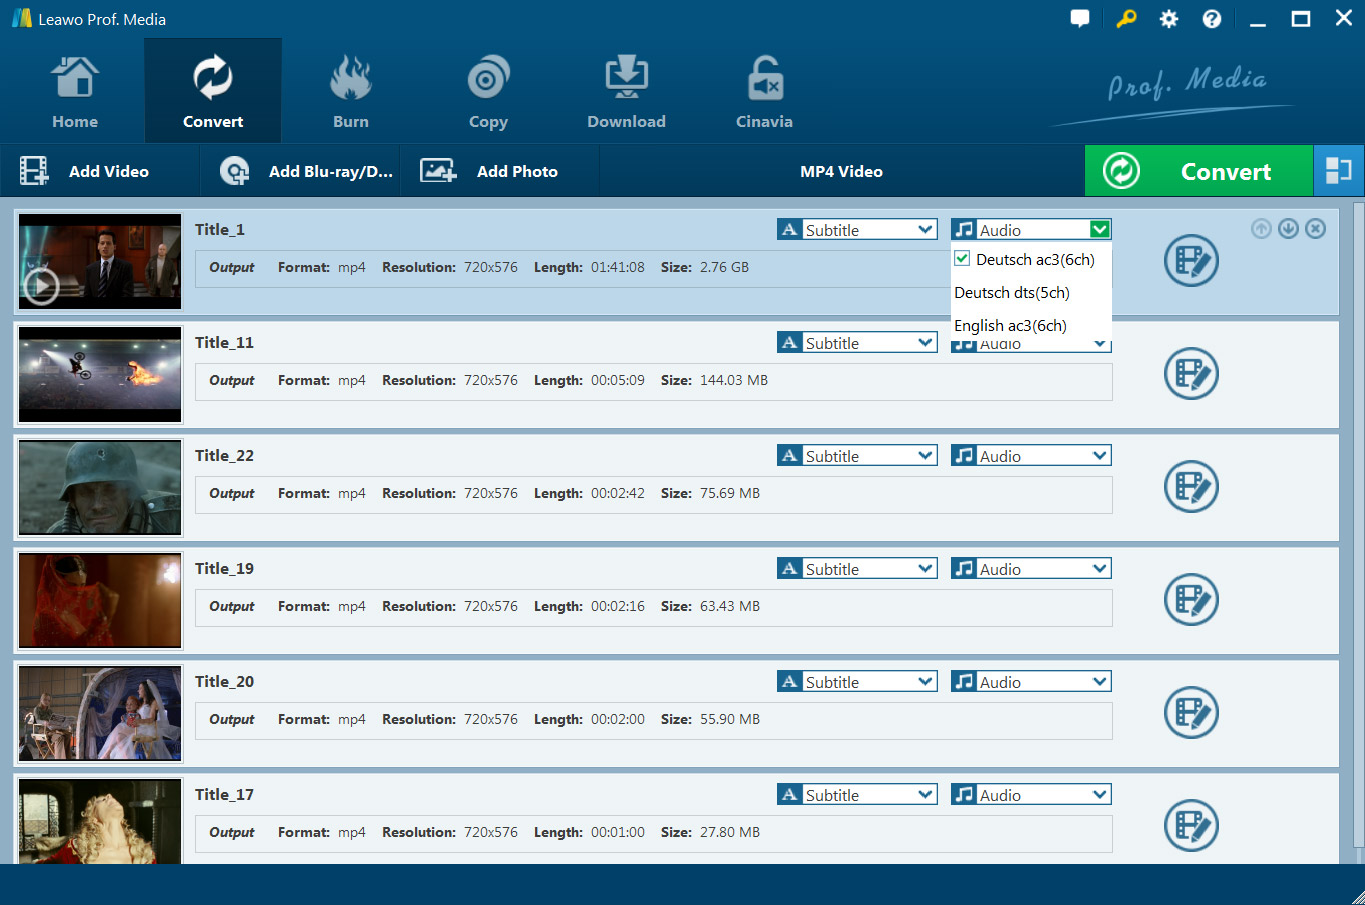Viewport: 1365px width, 905px height.
Task: Open settings with the gear icon
Action: click(x=1169, y=19)
